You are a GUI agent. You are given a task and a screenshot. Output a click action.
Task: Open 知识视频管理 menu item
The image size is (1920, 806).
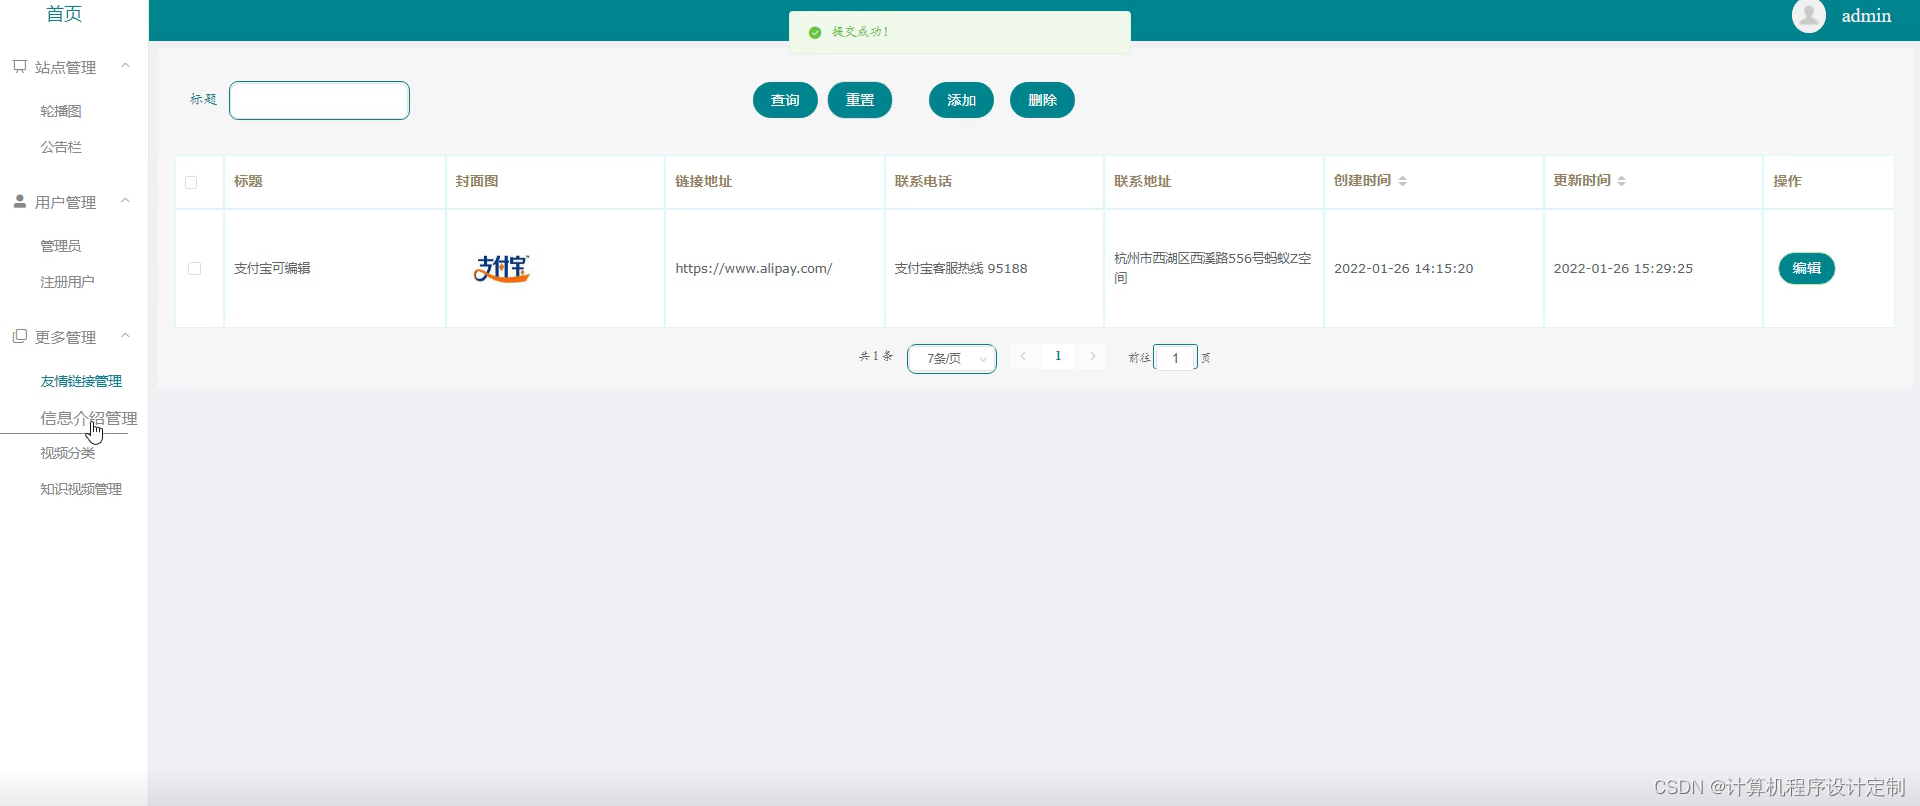point(81,489)
